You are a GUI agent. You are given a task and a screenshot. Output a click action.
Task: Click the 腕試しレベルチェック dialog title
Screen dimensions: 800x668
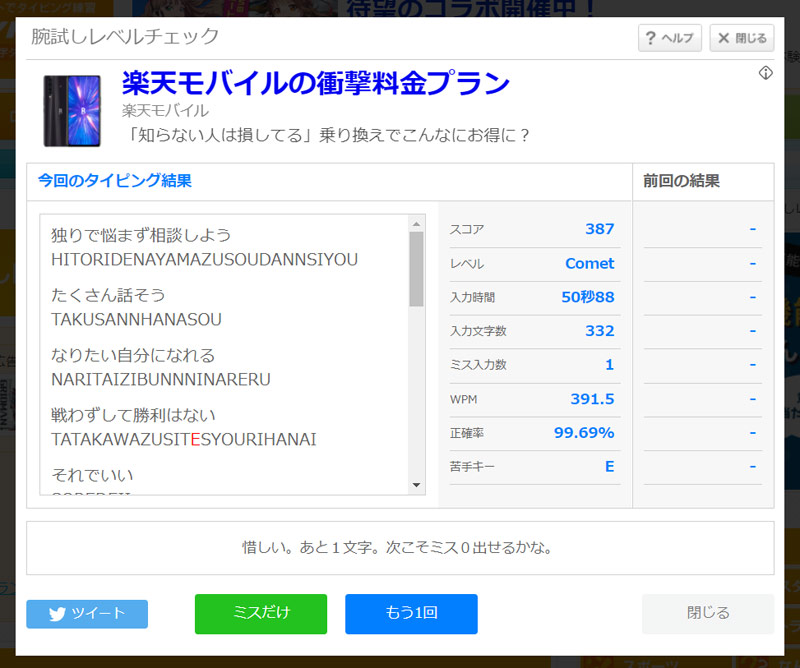pos(125,37)
